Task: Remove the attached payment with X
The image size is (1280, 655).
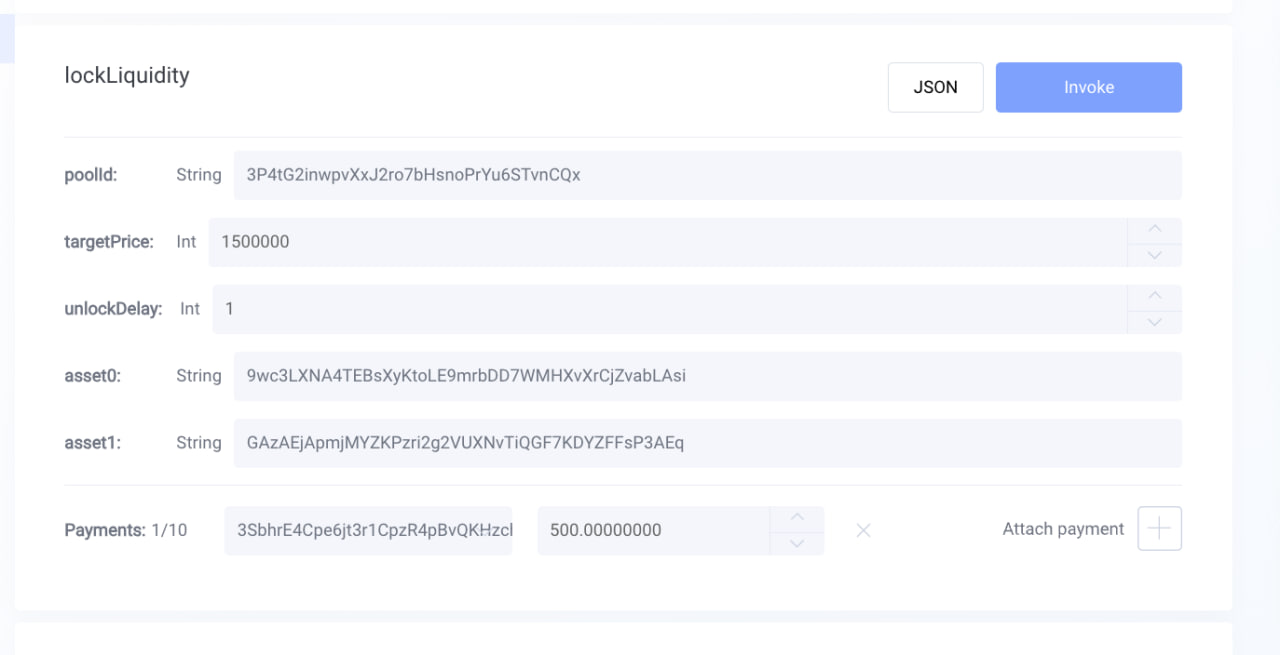Action: click(863, 531)
